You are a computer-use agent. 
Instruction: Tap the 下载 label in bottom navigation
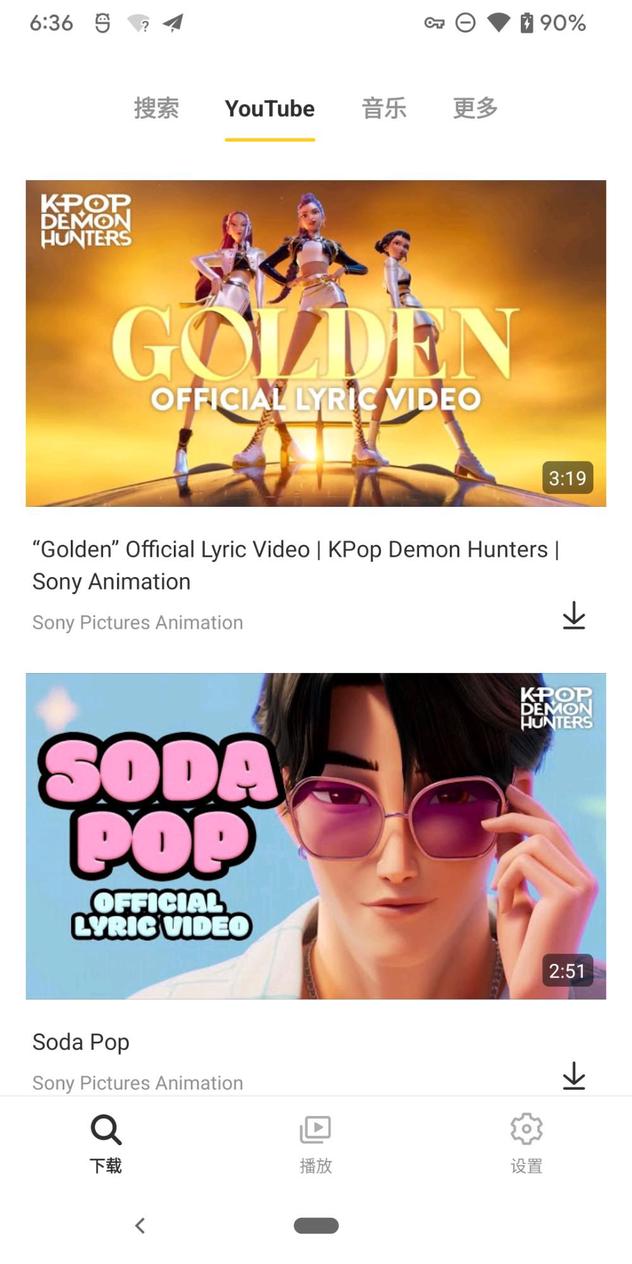tap(106, 1166)
